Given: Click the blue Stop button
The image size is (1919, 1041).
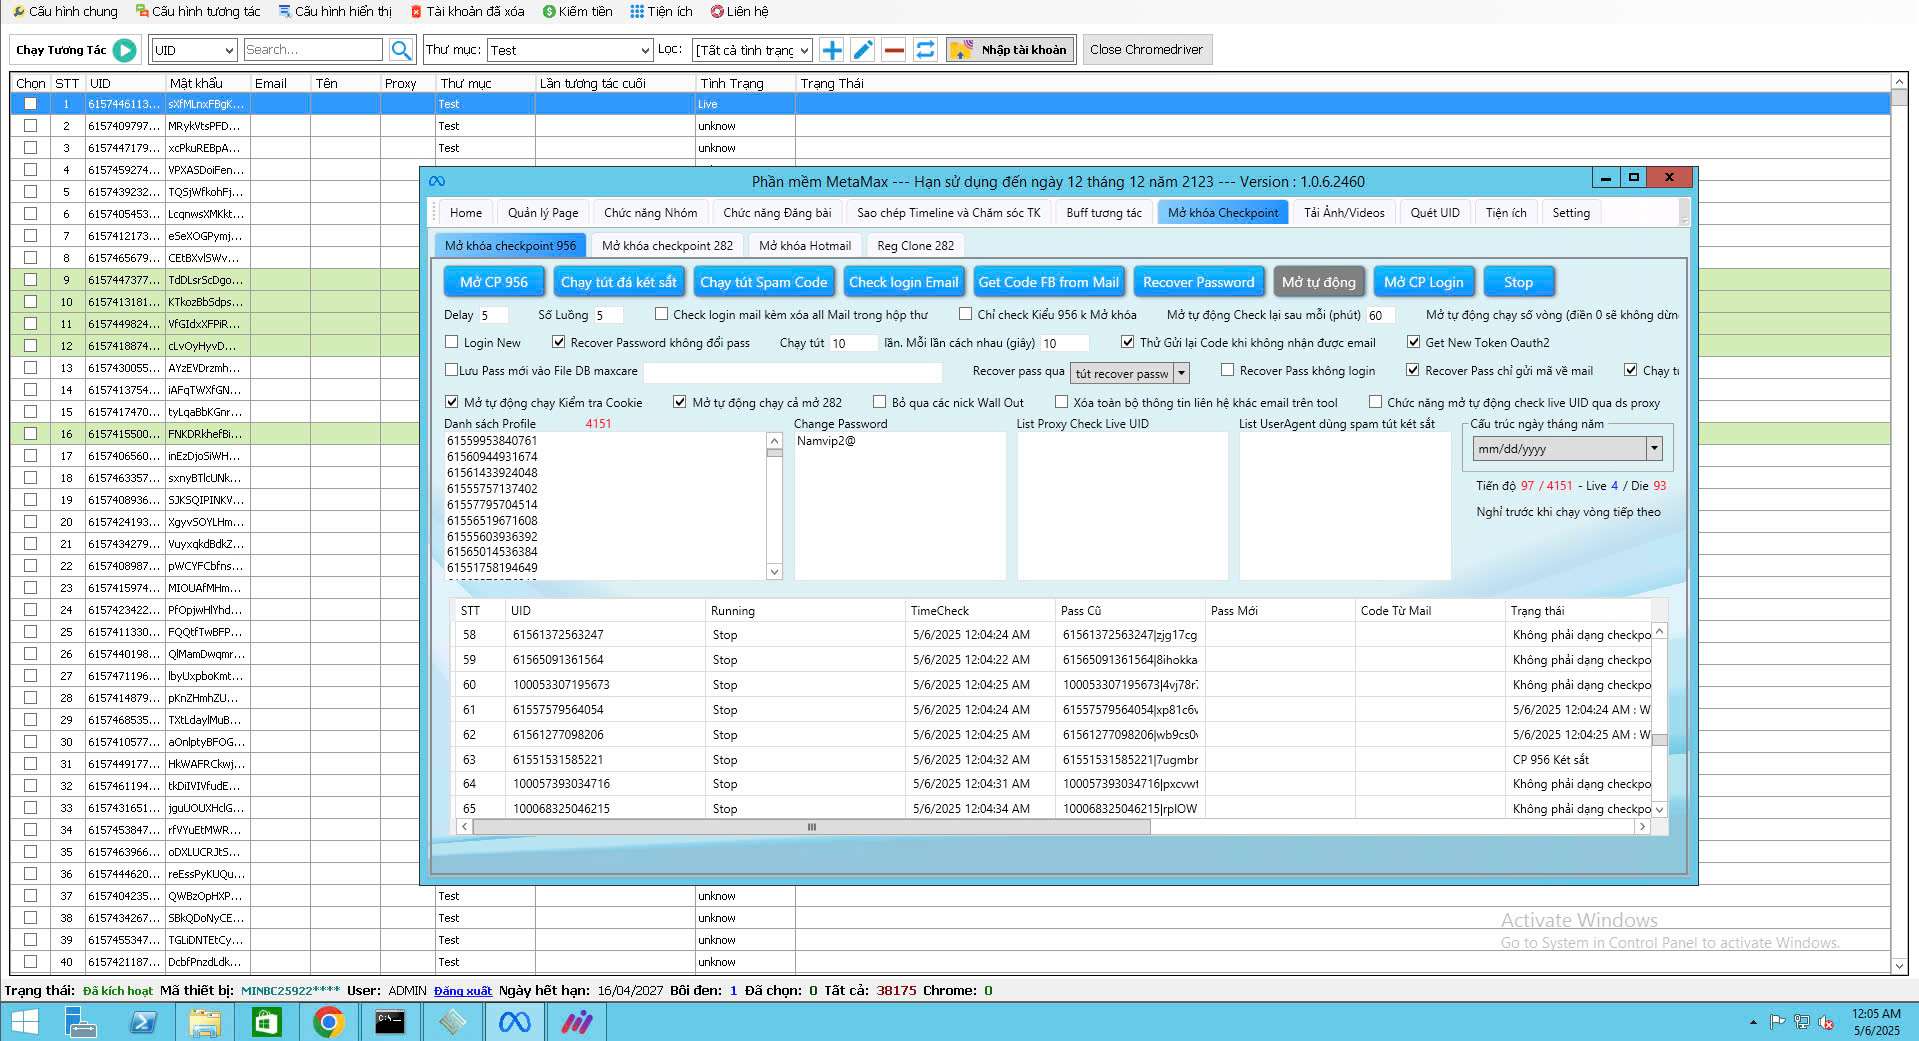Looking at the screenshot, I should [x=1518, y=282].
